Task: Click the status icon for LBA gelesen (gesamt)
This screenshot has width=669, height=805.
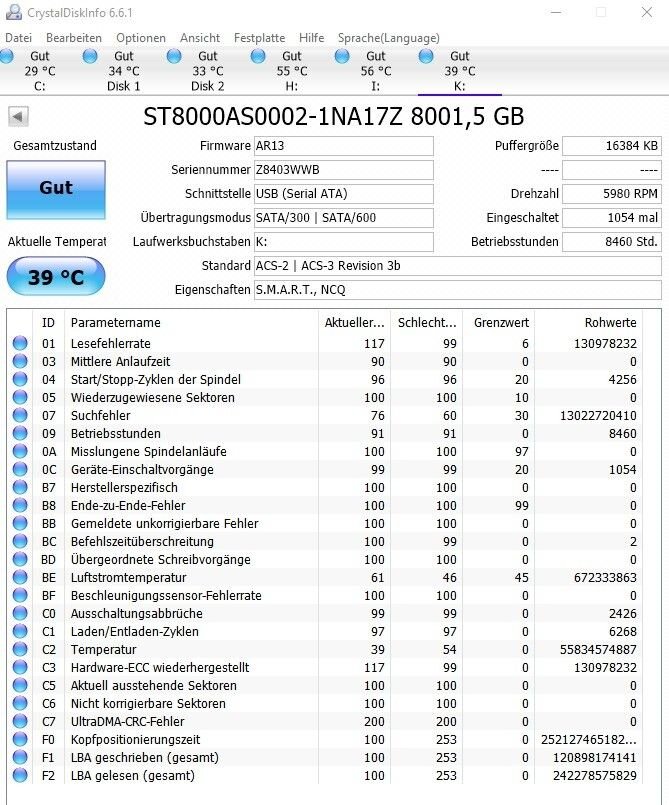Action: tap(20, 775)
